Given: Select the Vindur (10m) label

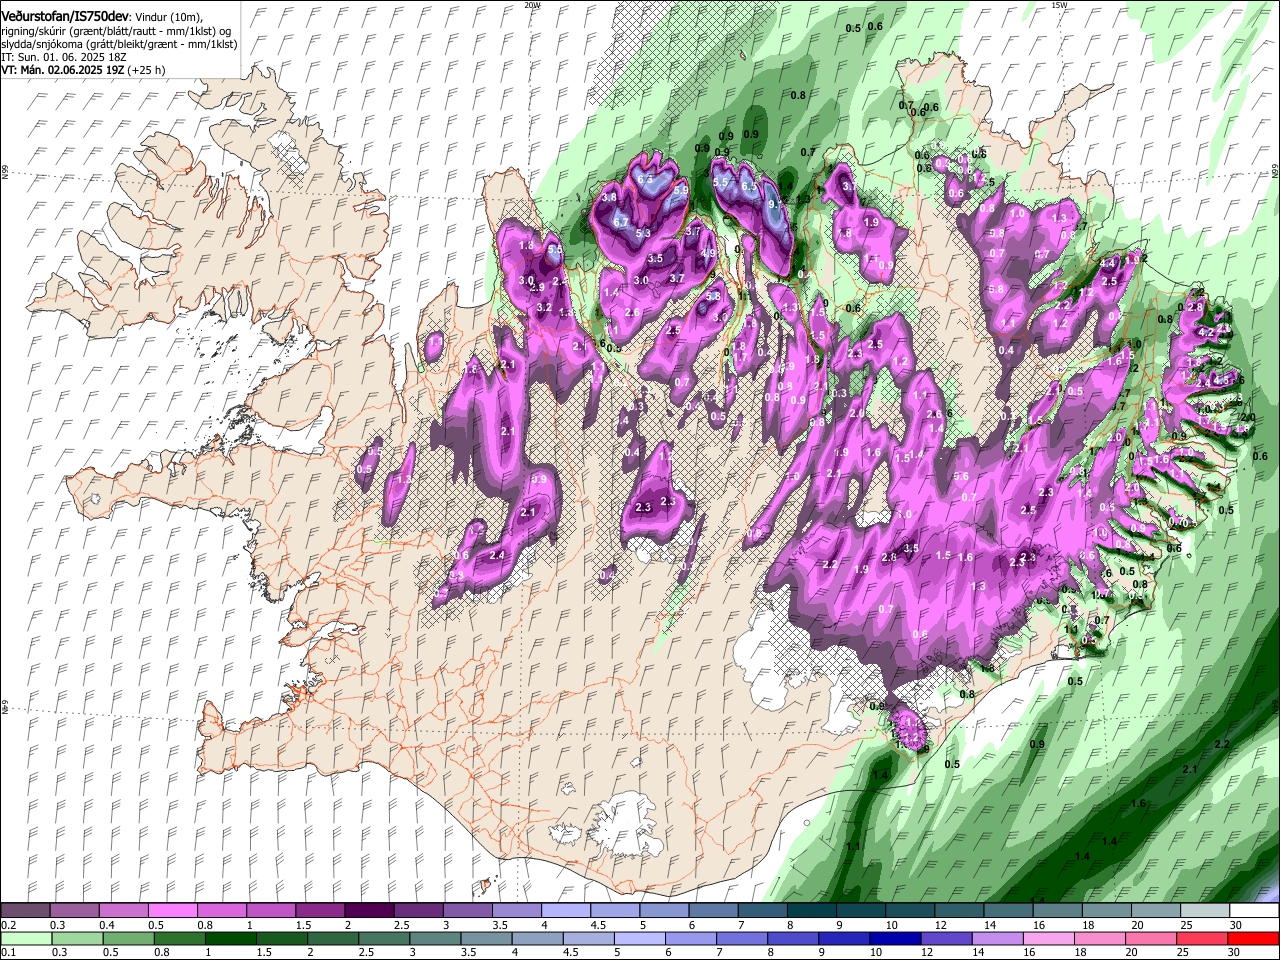Looking at the screenshot, I should 168,17.
